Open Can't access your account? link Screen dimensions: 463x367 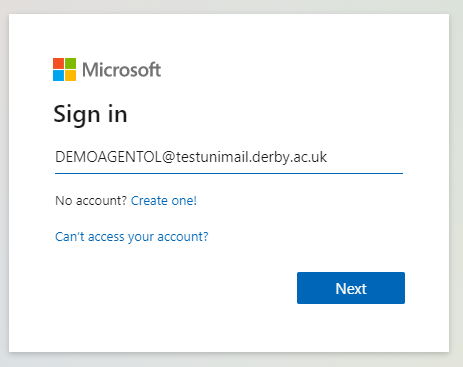pyautogui.click(x=132, y=237)
